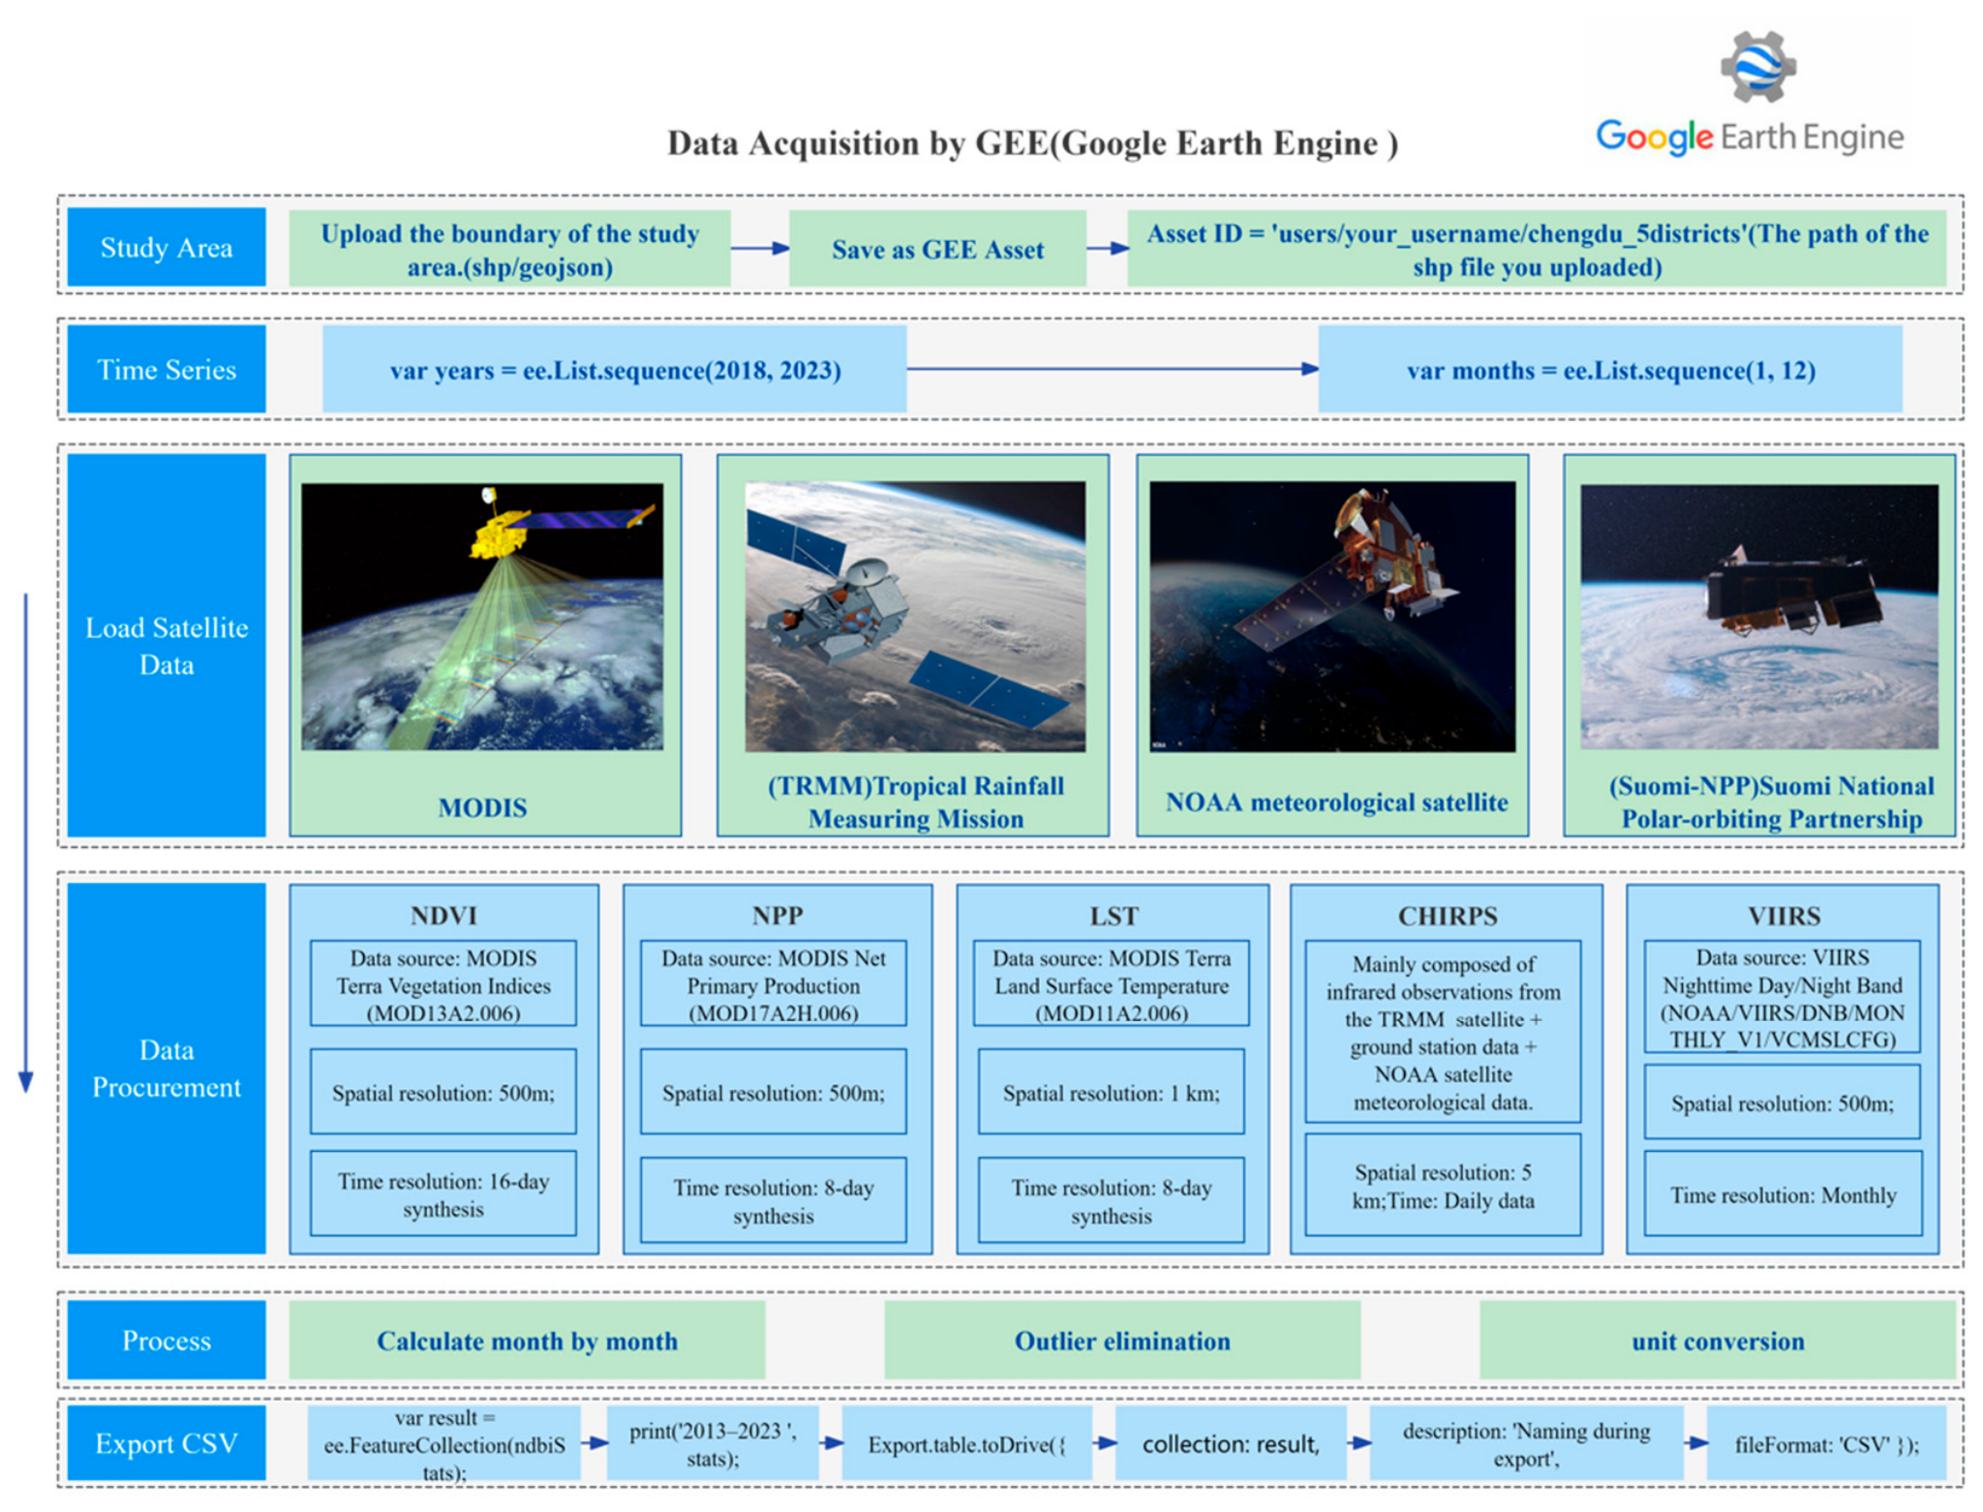Click 'Time resolution: Monthly' box

[x=1782, y=1194]
